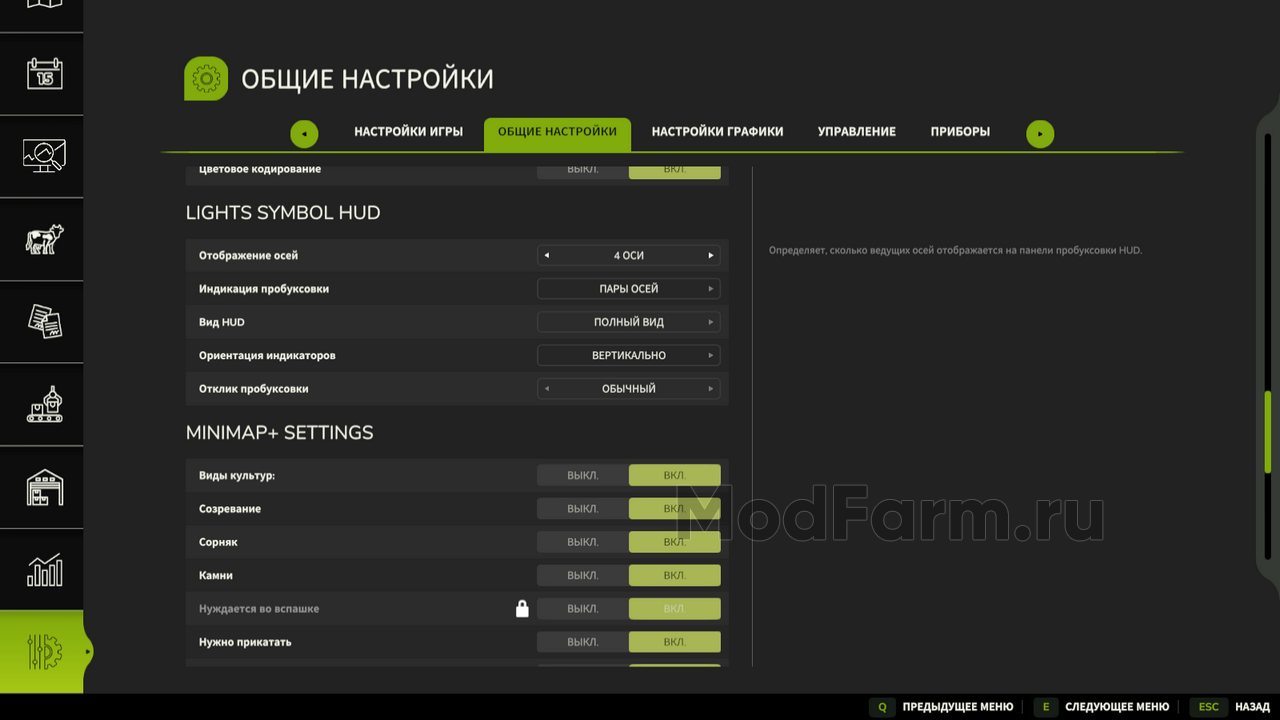Disable Созревание with ВЫКЛ.
The image size is (1280, 720).
click(x=583, y=509)
